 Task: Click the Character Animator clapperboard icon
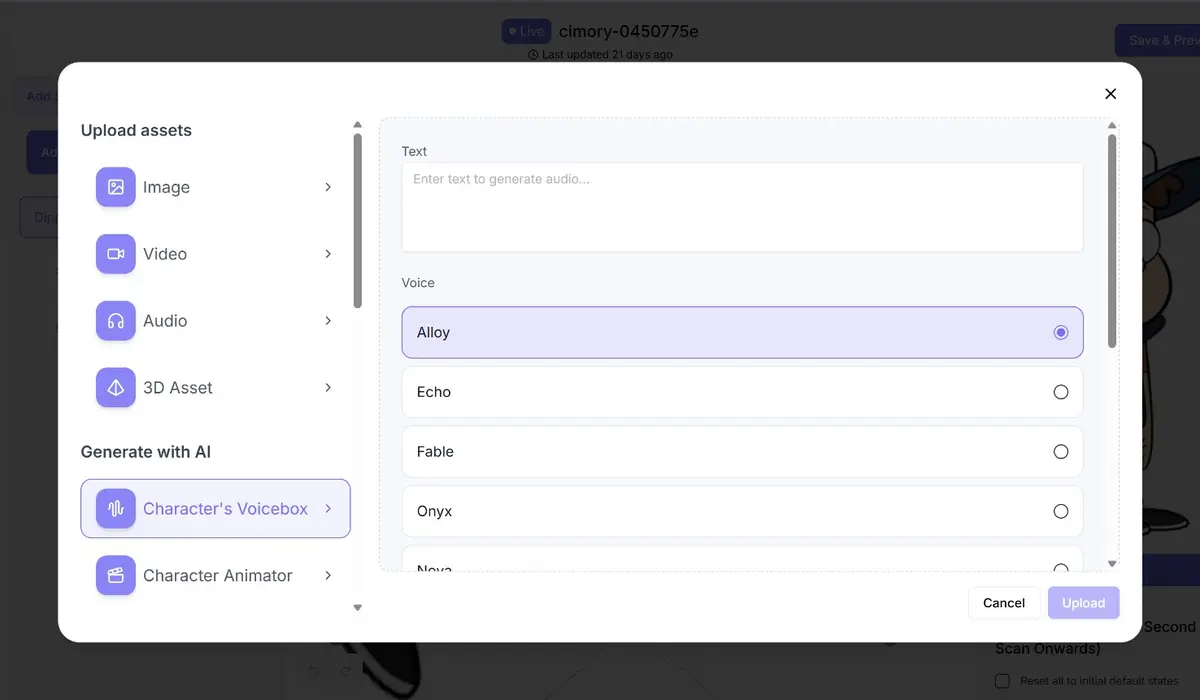tap(116, 576)
